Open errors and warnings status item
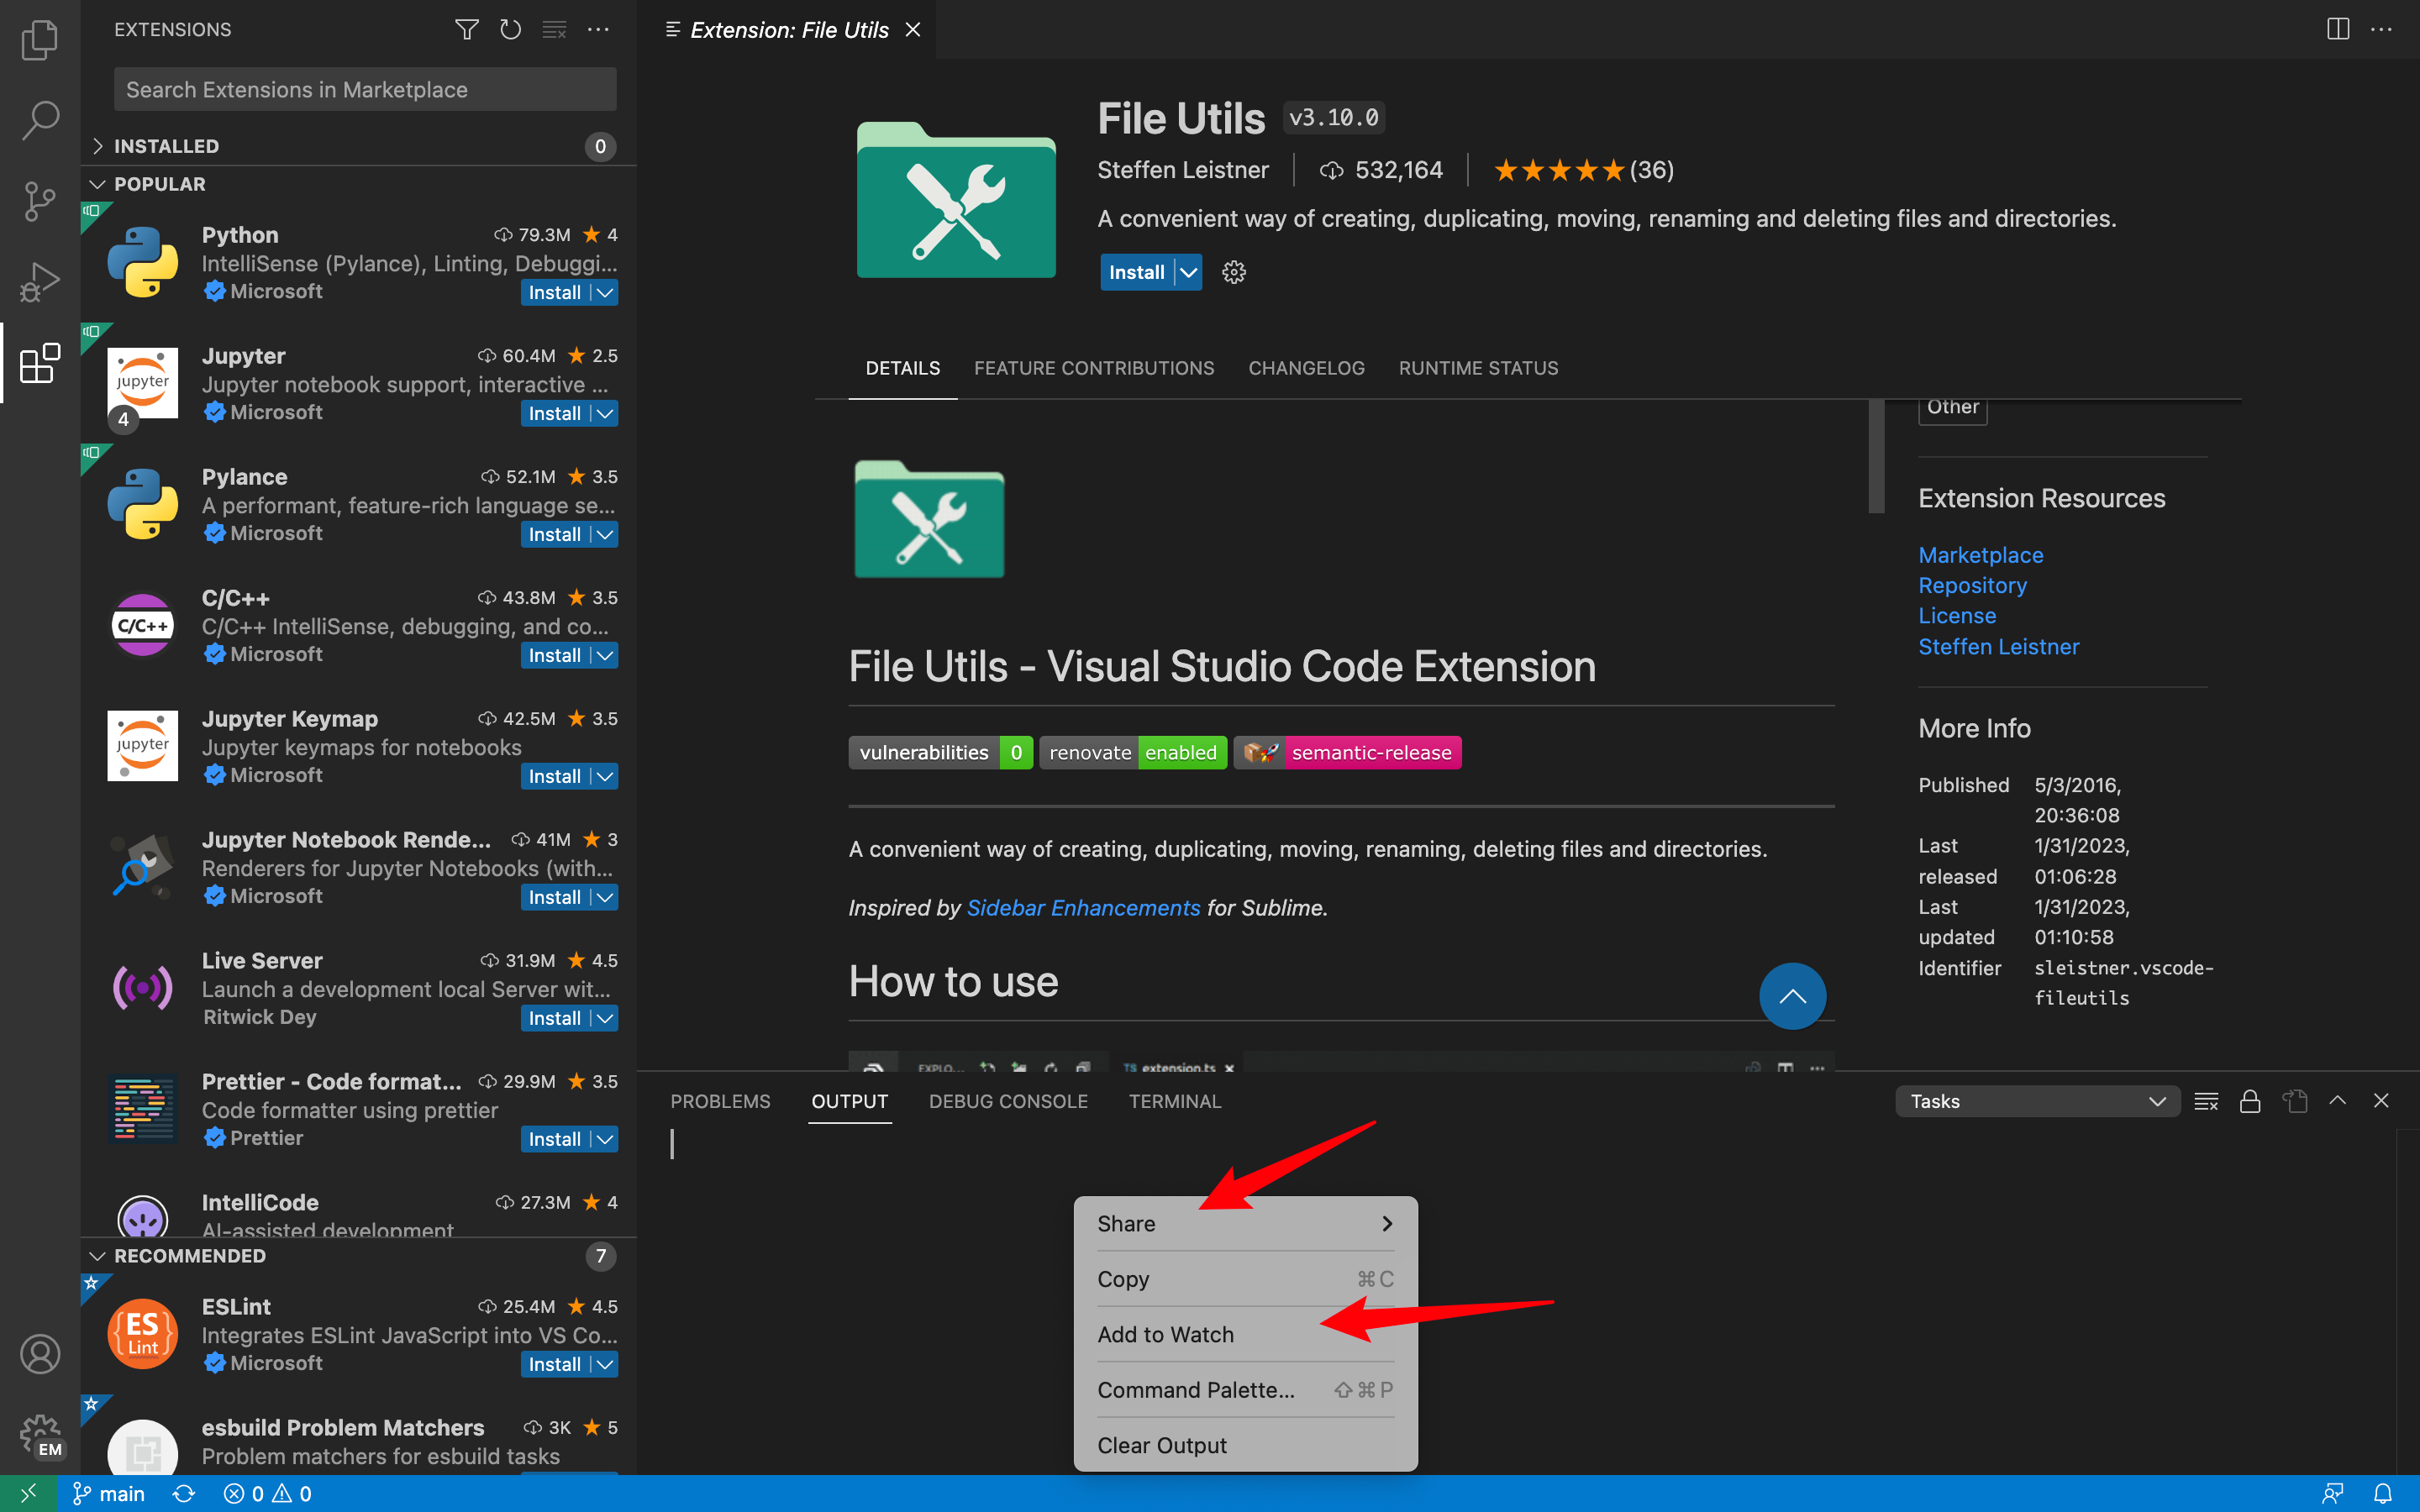Viewport: 2420px width, 1512px height. pyautogui.click(x=268, y=1493)
